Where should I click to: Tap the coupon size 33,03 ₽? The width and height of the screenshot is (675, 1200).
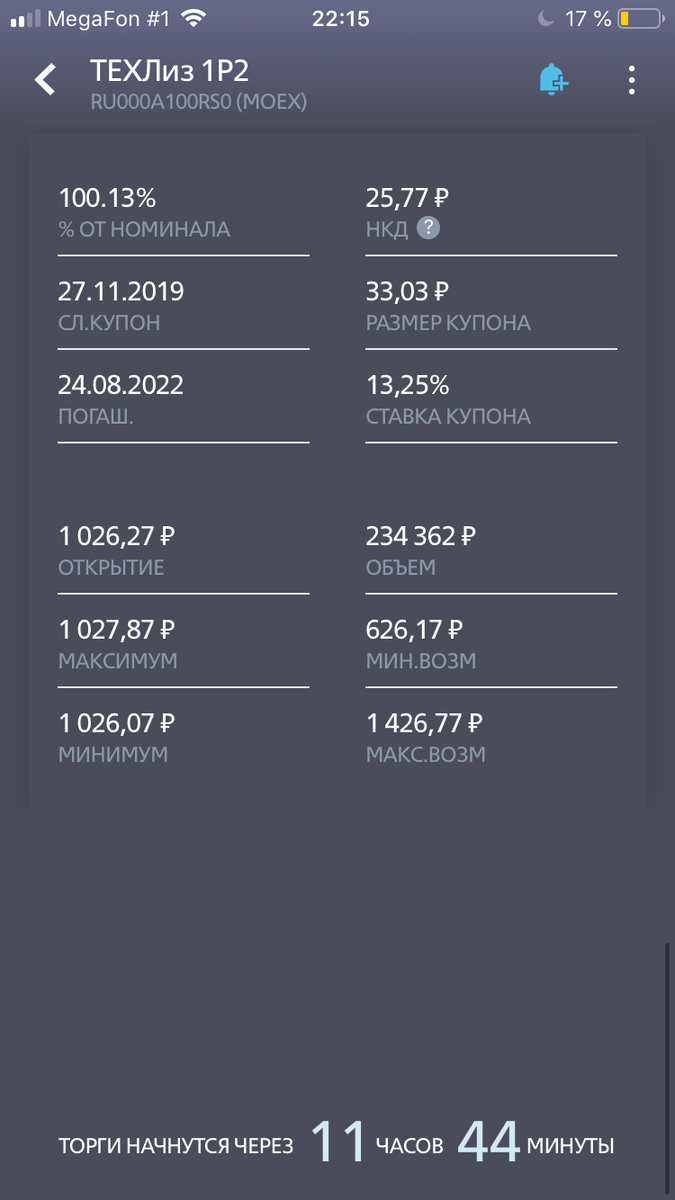tap(407, 292)
